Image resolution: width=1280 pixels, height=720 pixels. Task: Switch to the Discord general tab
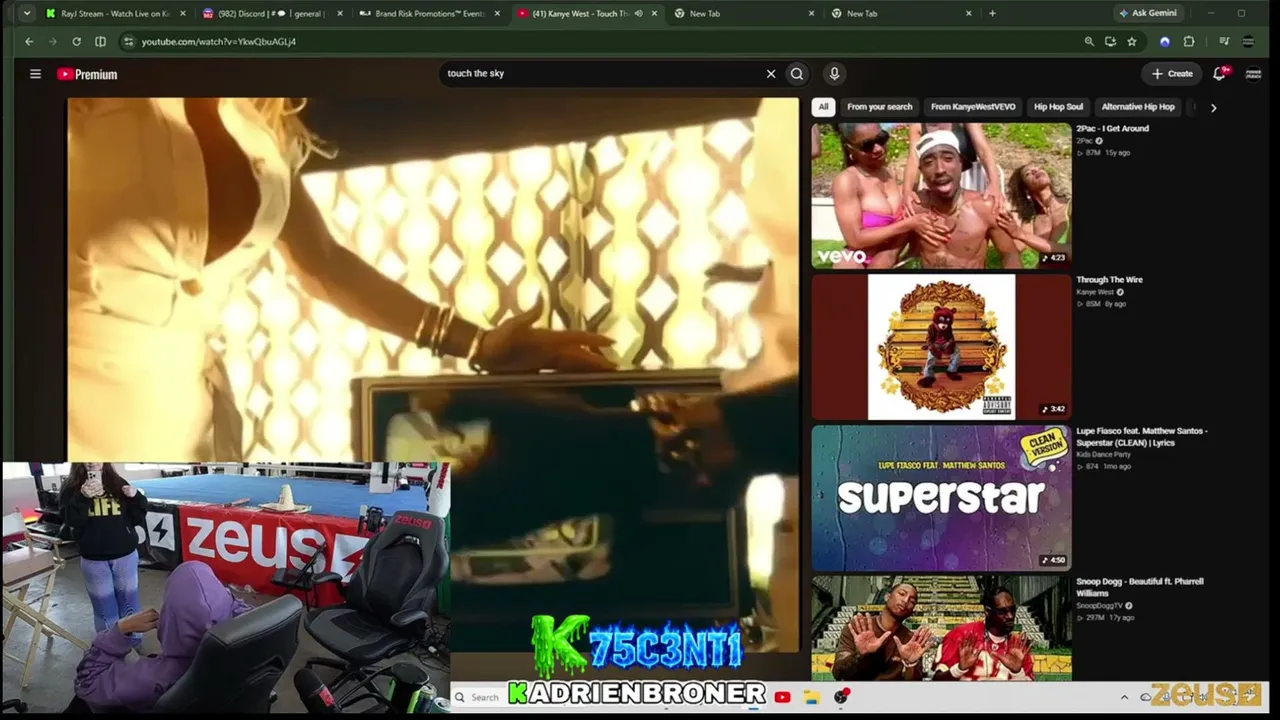[x=272, y=14]
